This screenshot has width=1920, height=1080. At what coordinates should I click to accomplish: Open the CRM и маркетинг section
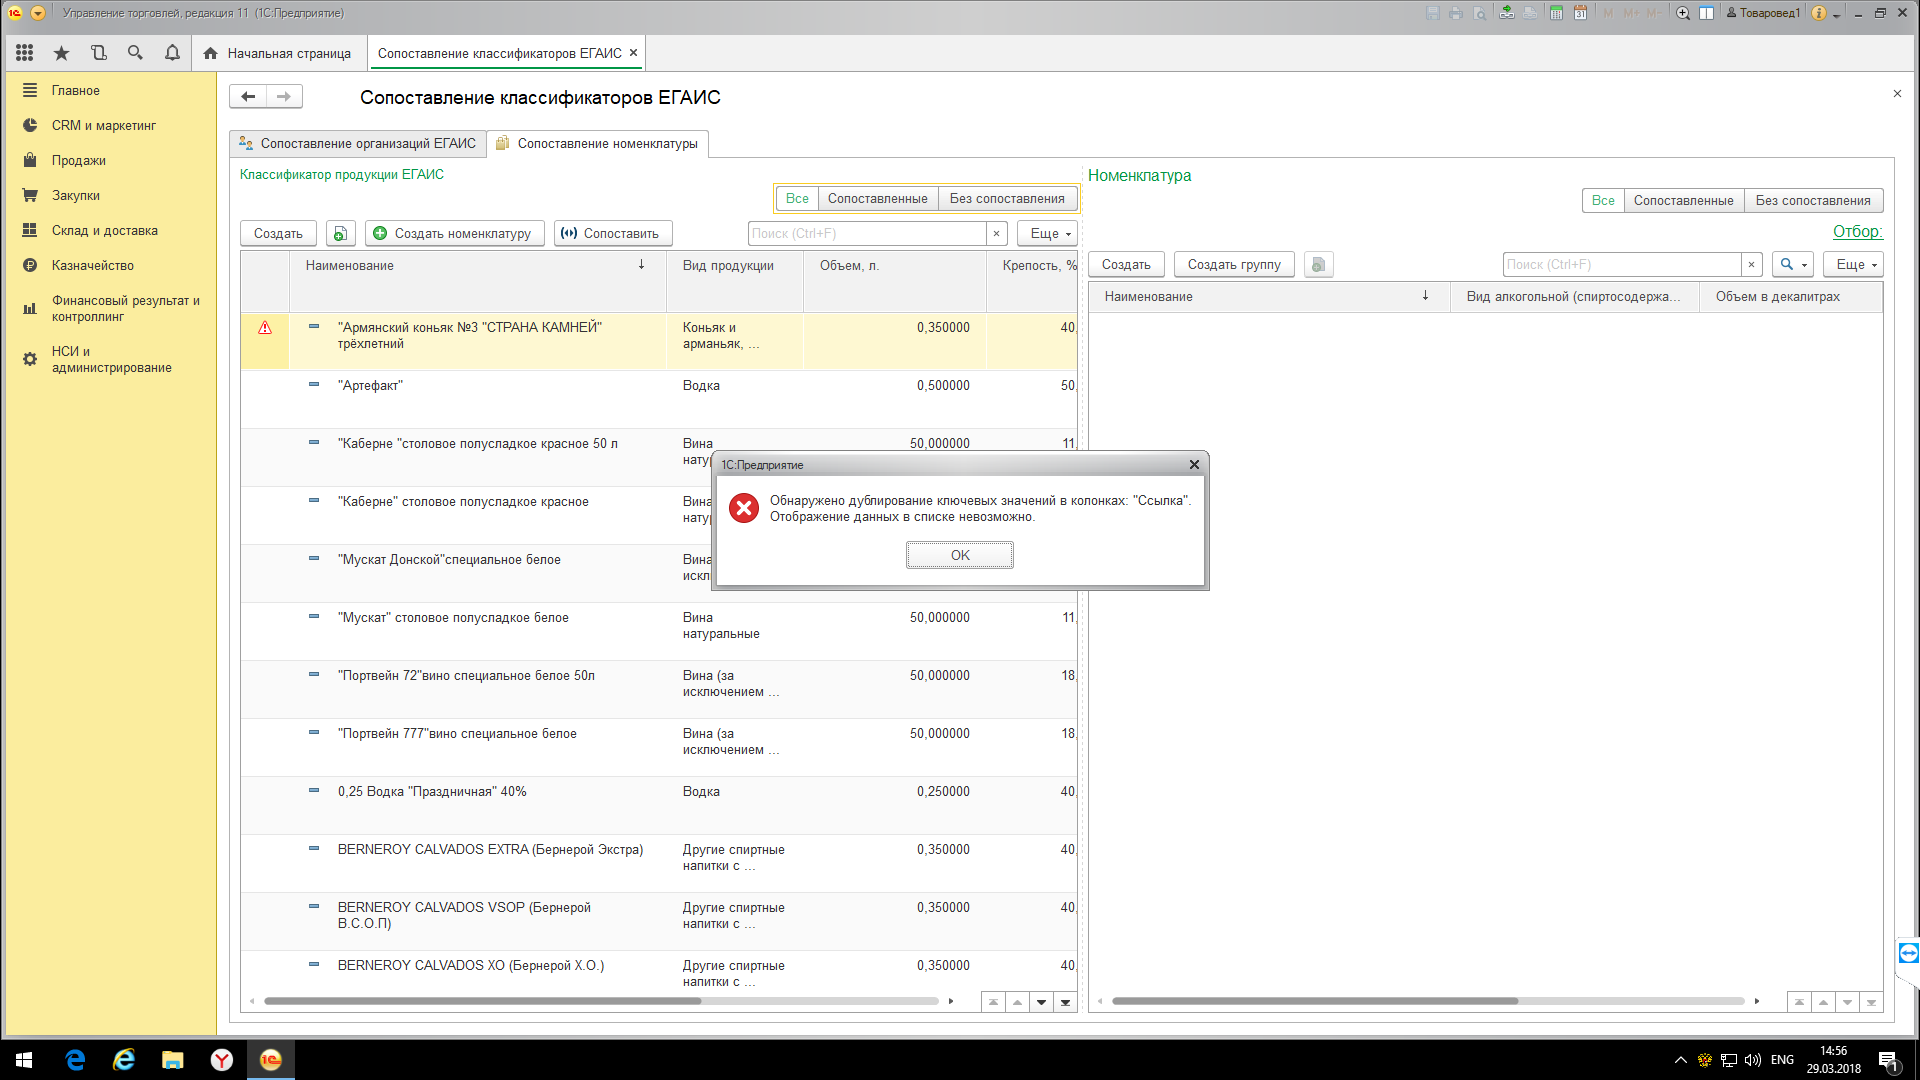click(104, 126)
